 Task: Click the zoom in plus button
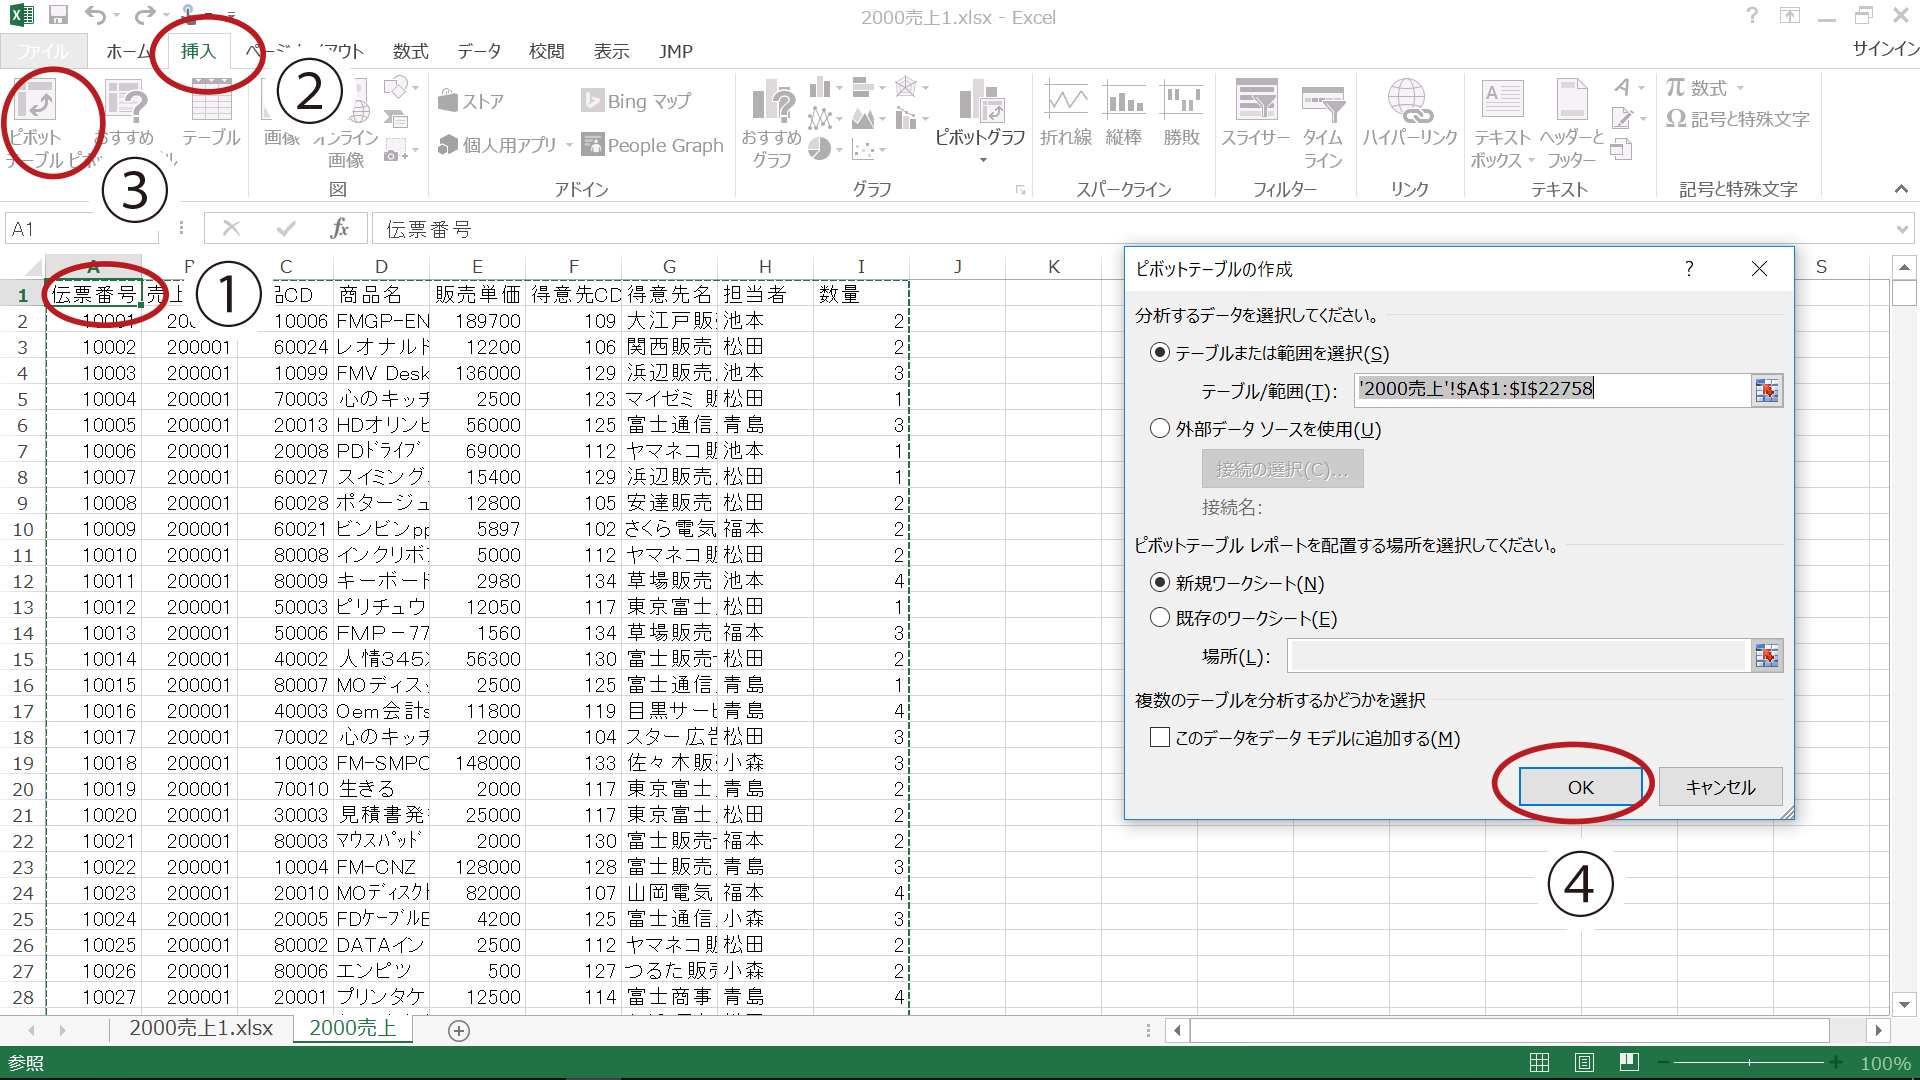[1836, 1062]
